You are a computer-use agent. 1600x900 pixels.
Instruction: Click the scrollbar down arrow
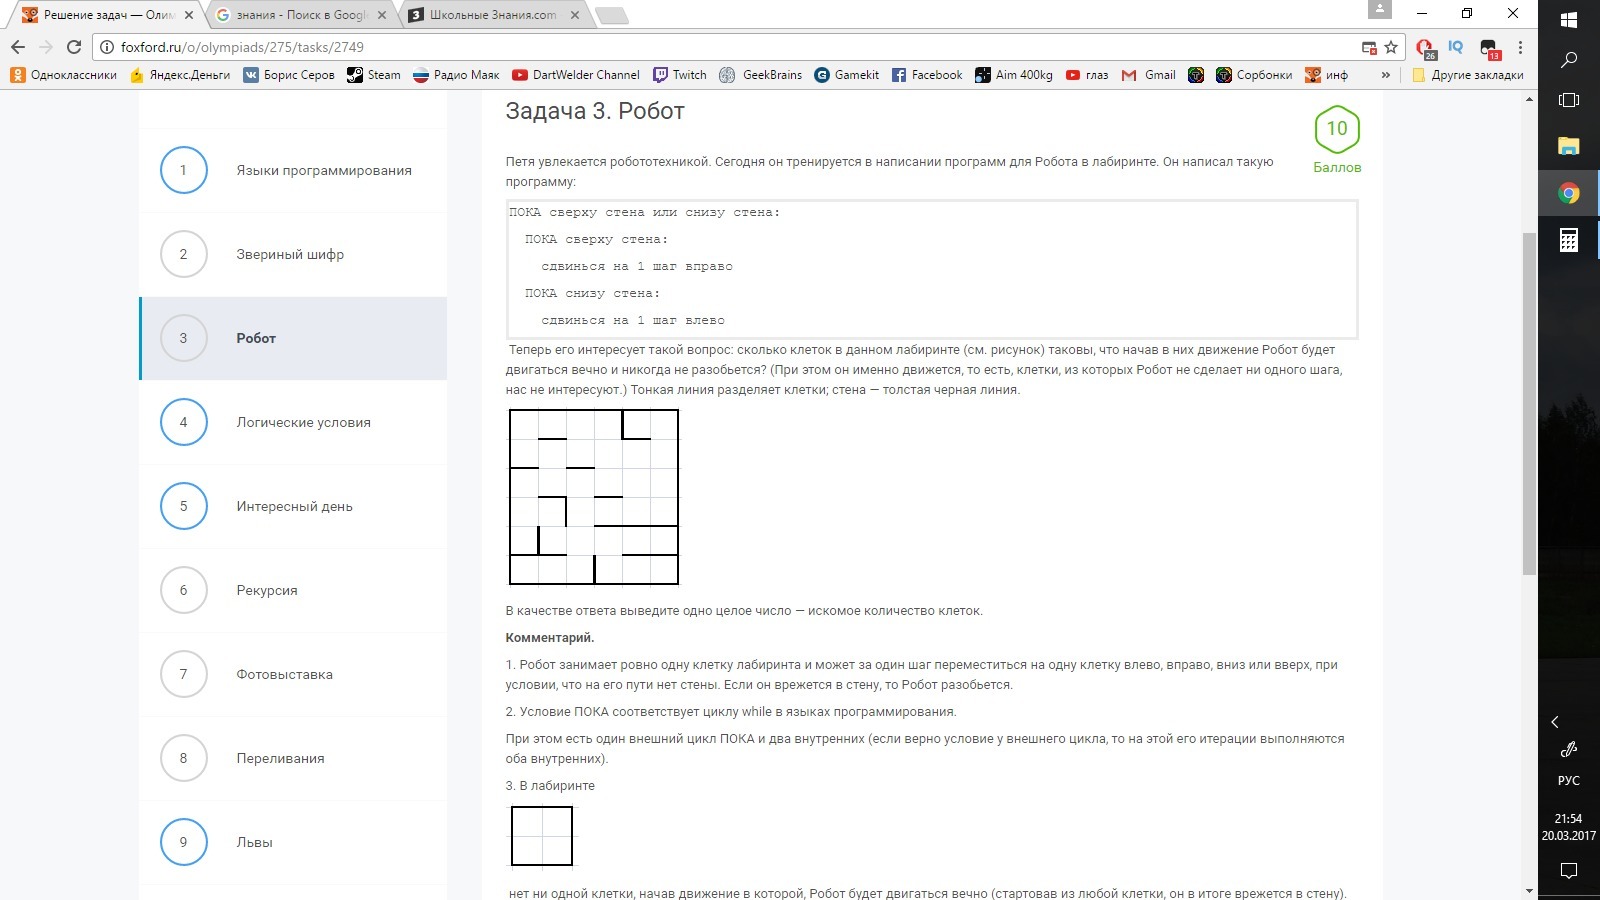pyautogui.click(x=1529, y=890)
